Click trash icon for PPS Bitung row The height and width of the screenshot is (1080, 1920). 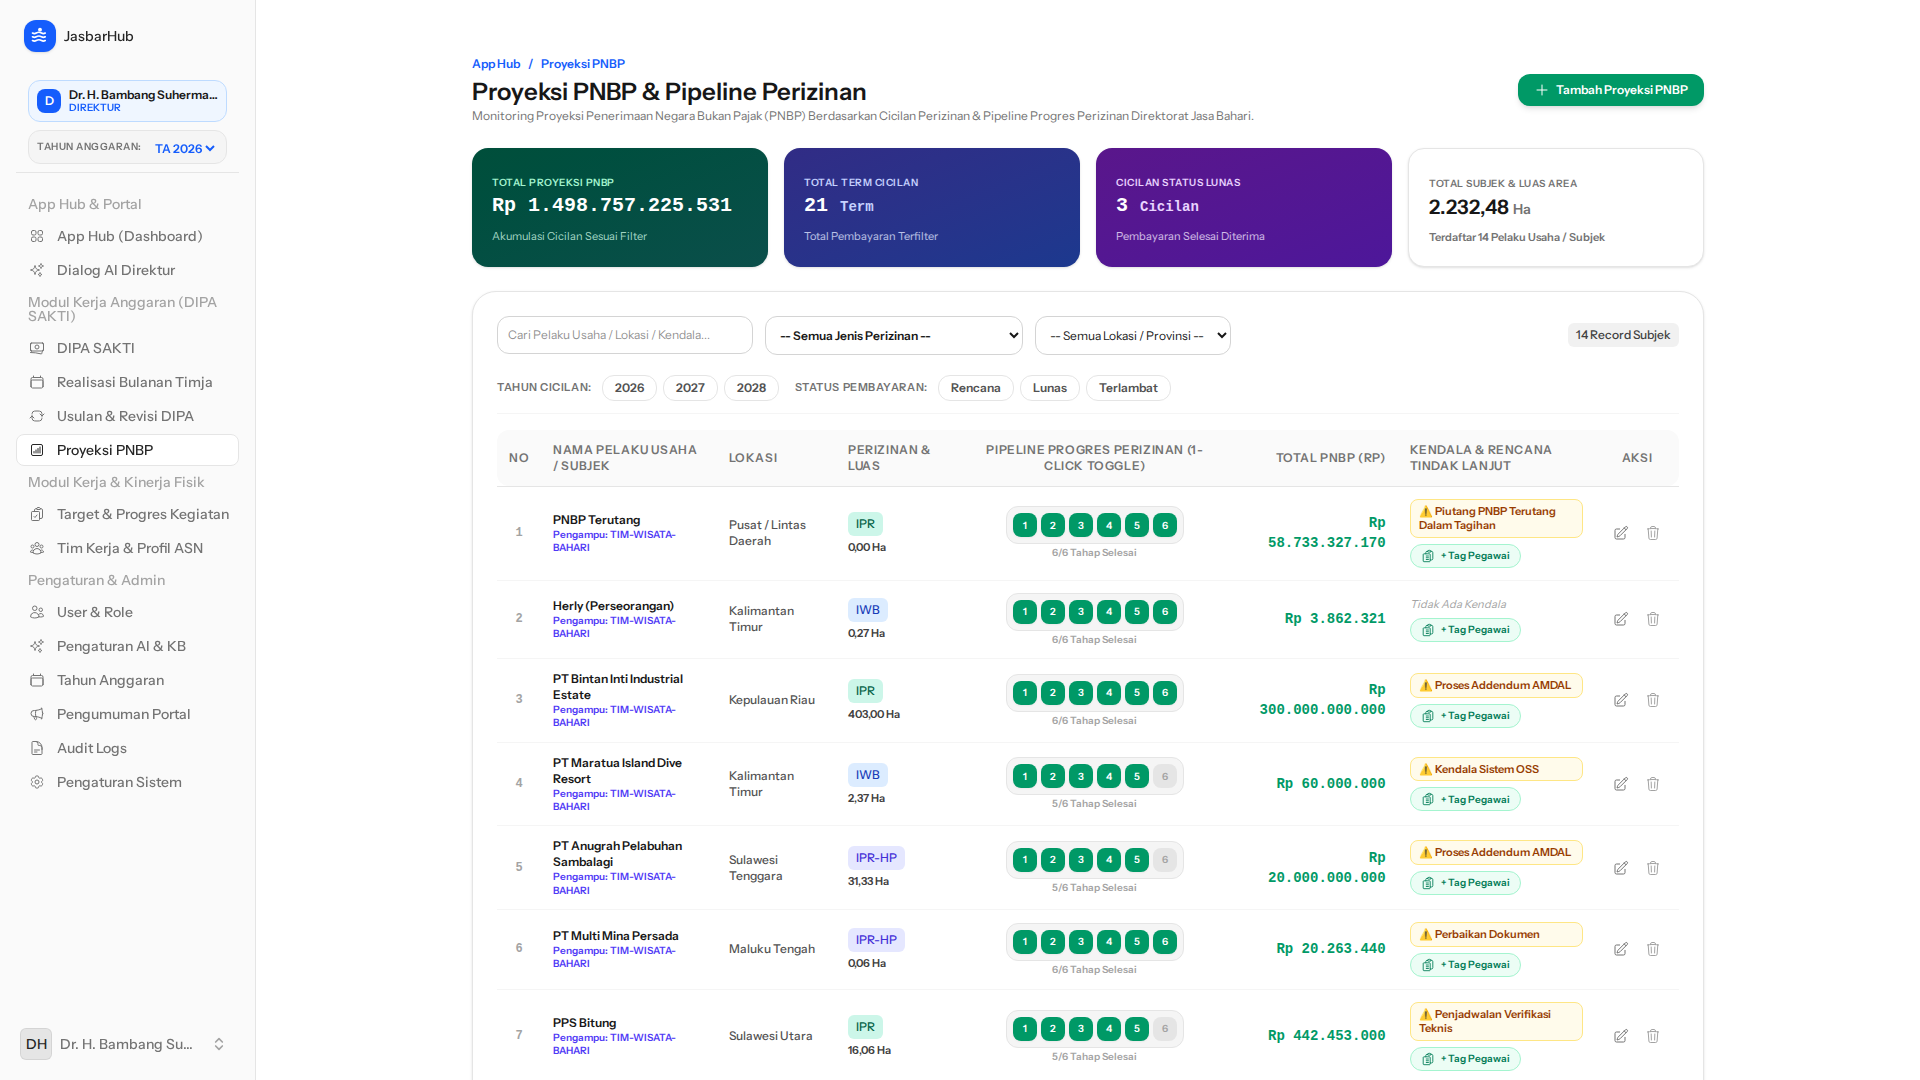click(1653, 1036)
